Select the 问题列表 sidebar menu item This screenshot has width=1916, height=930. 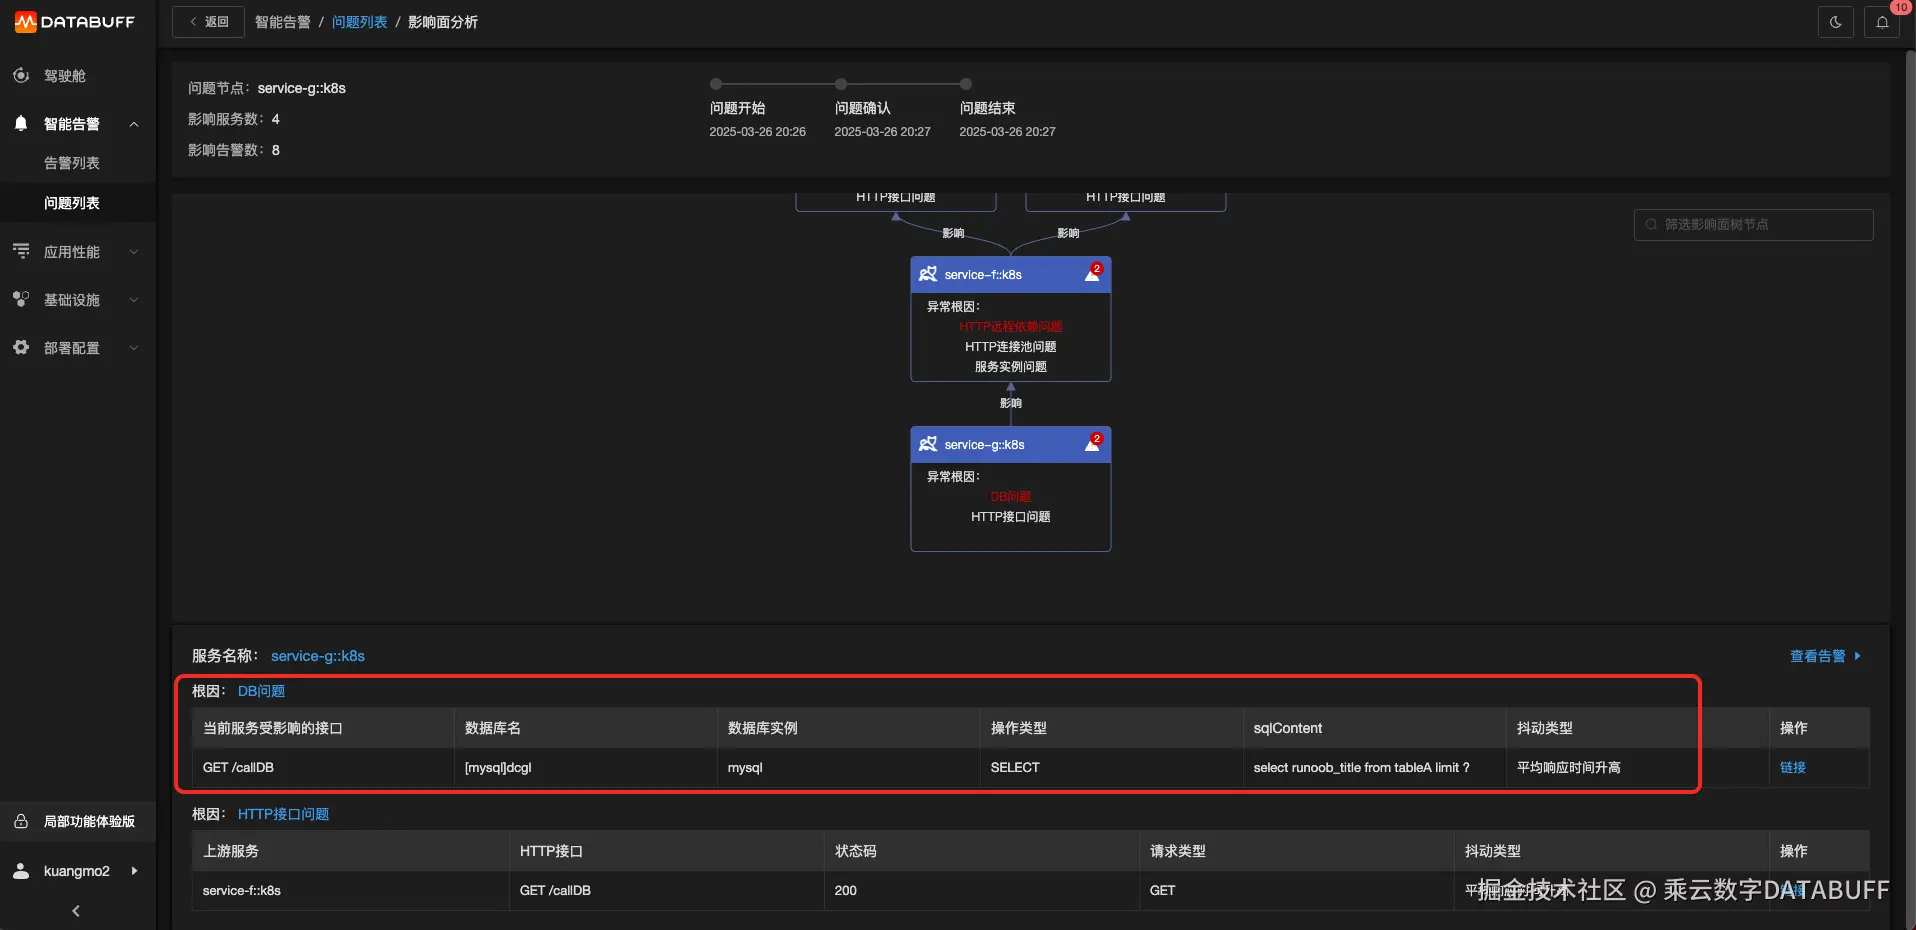coord(78,203)
